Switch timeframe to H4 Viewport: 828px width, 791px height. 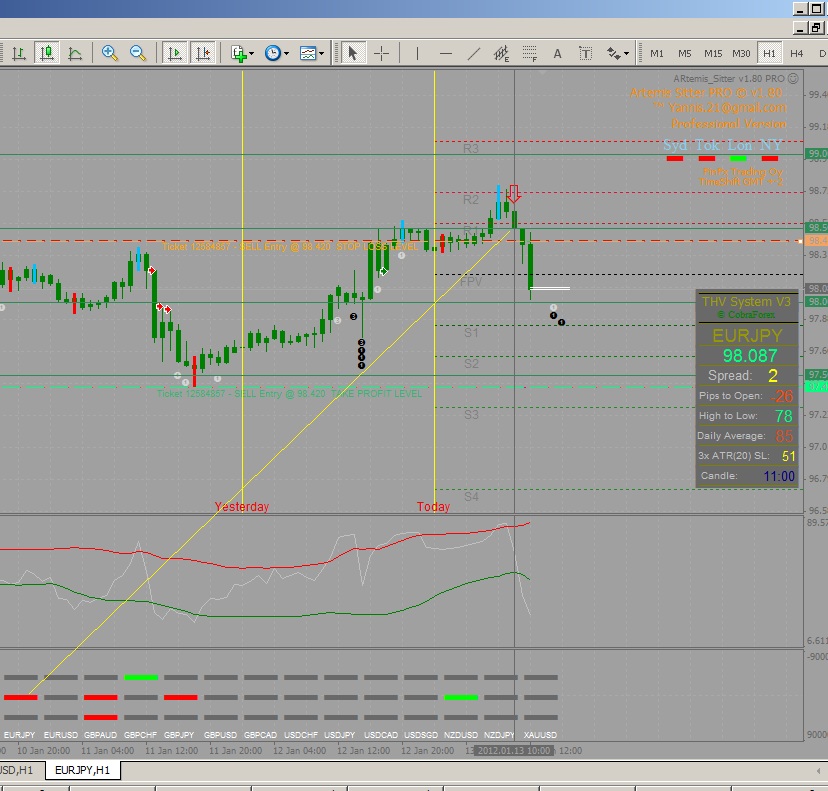pos(796,53)
